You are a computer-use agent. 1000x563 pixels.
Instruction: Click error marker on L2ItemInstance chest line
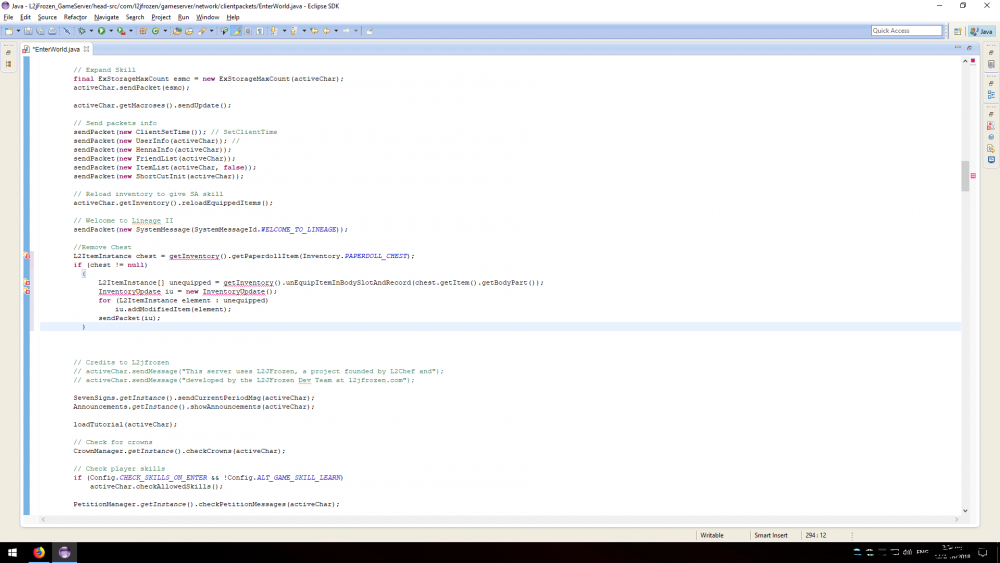[27, 256]
